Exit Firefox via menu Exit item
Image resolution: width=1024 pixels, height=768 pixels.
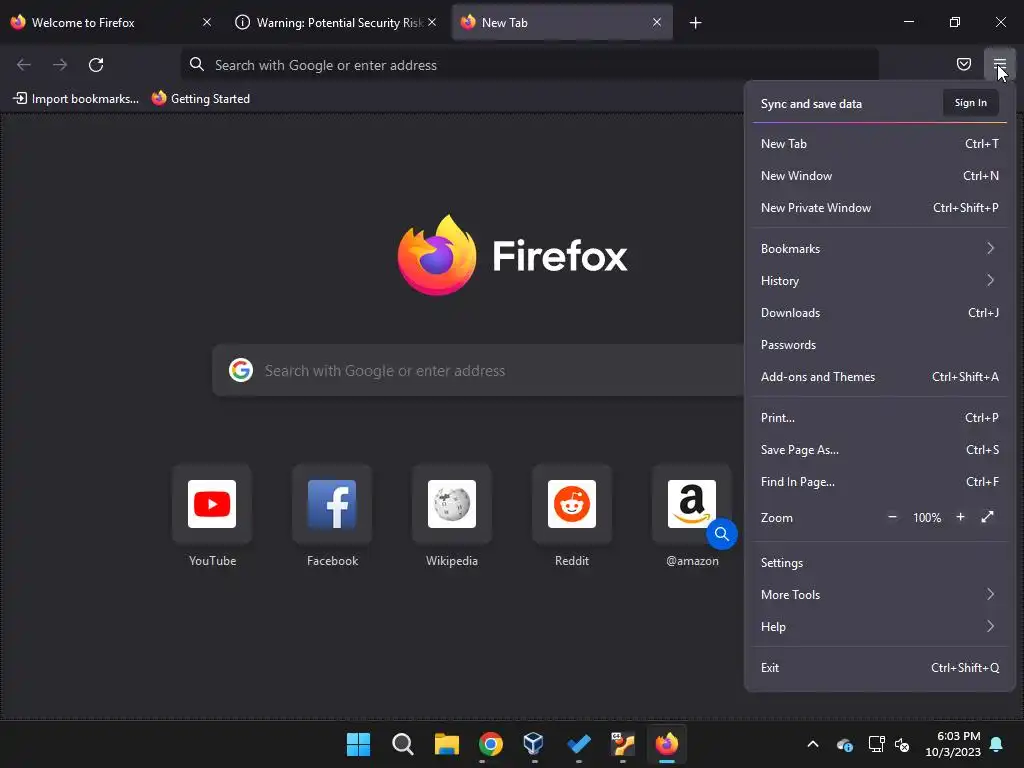pos(879,668)
